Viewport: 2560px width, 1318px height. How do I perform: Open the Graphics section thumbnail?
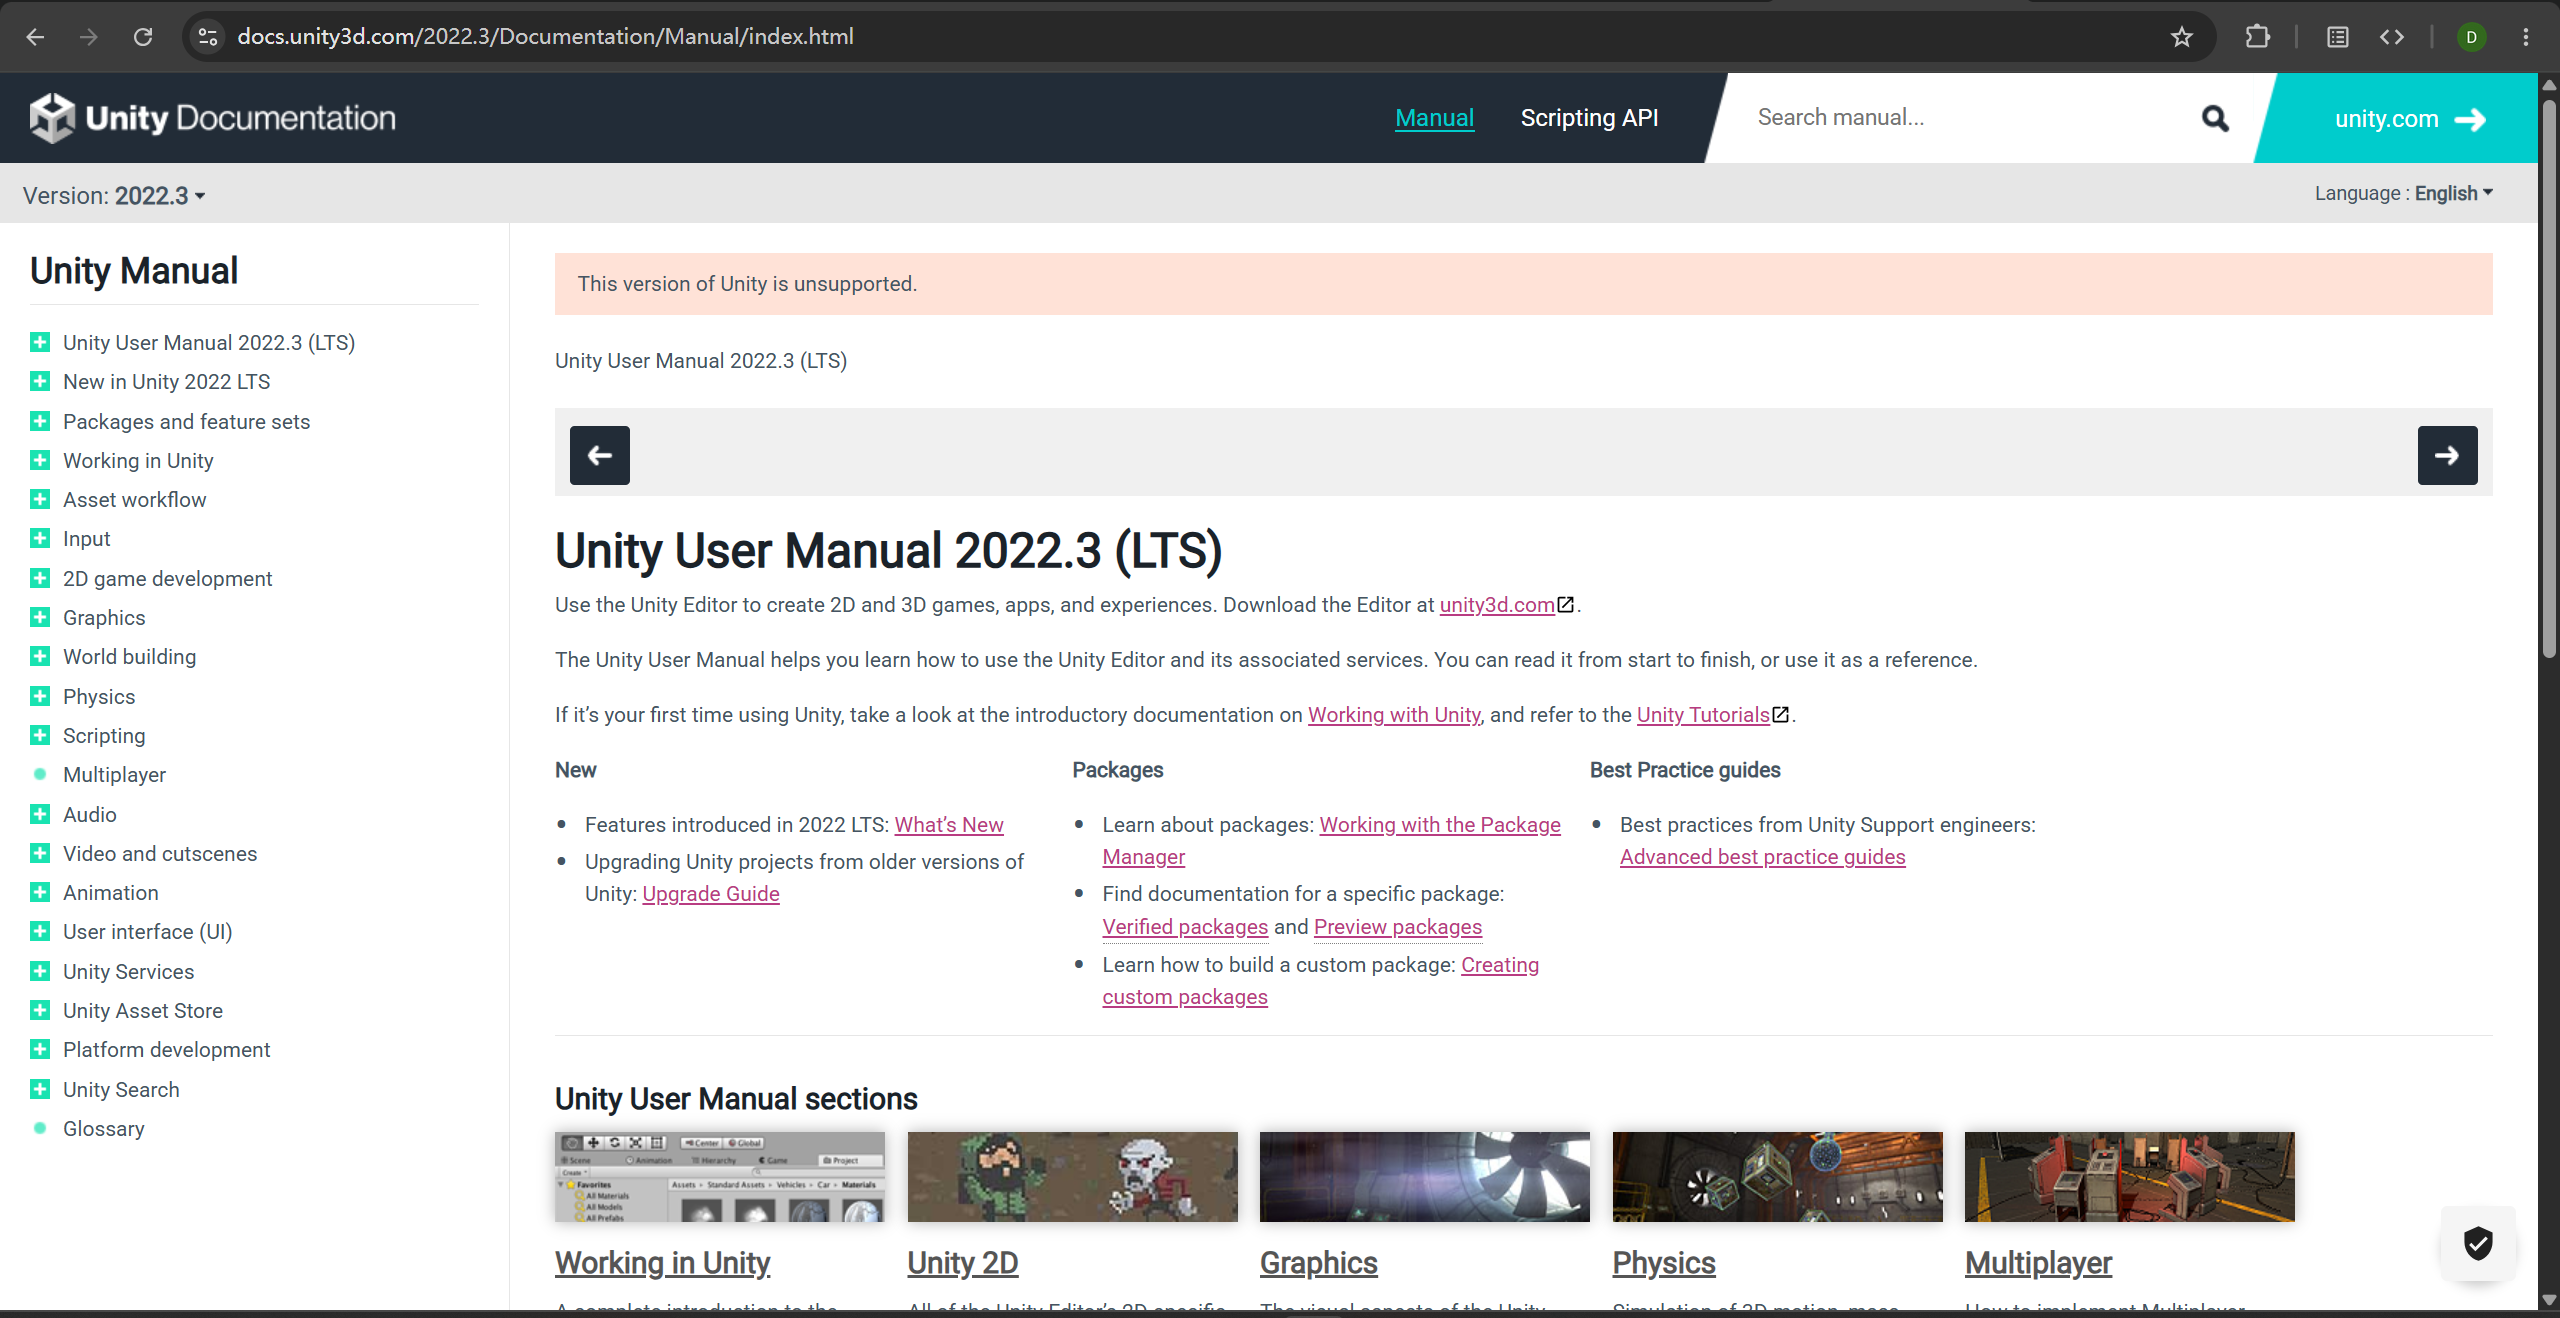click(1424, 1176)
